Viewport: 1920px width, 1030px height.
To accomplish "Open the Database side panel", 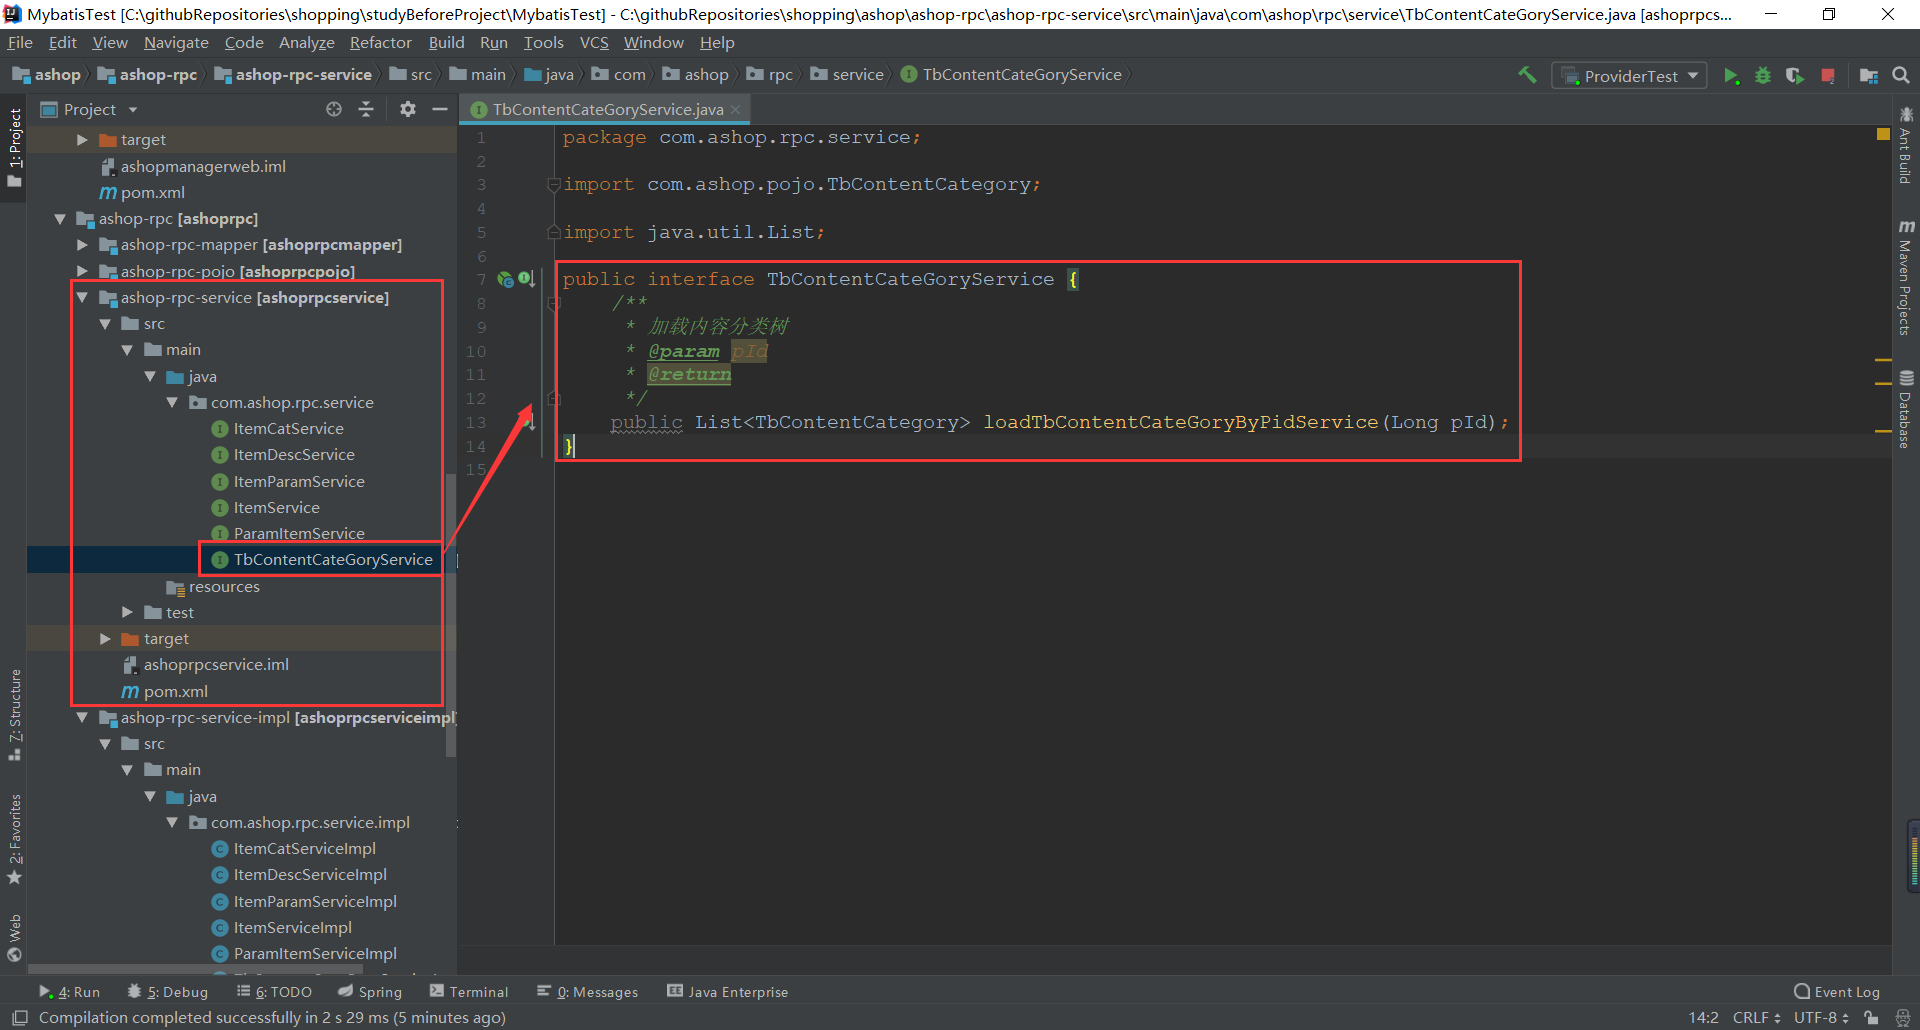I will pos(1906,410).
